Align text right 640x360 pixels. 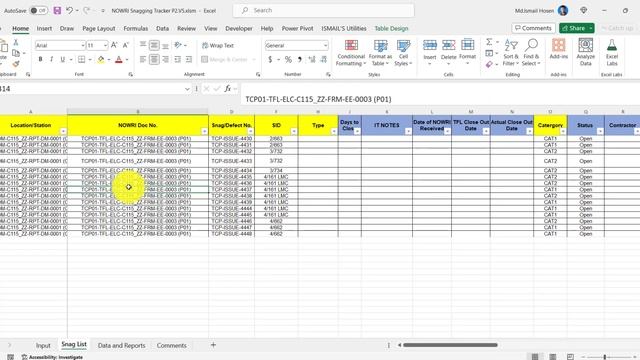pyautogui.click(x=165, y=60)
